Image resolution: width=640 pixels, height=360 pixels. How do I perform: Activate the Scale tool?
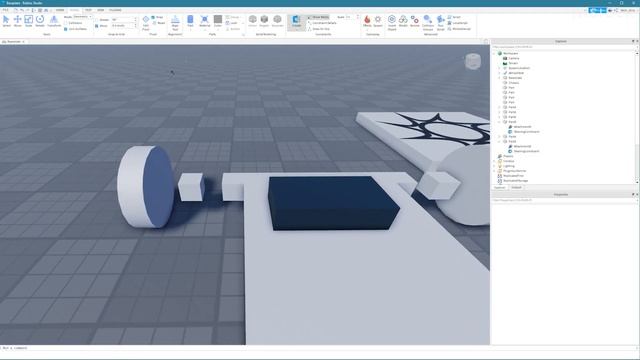(x=29, y=21)
